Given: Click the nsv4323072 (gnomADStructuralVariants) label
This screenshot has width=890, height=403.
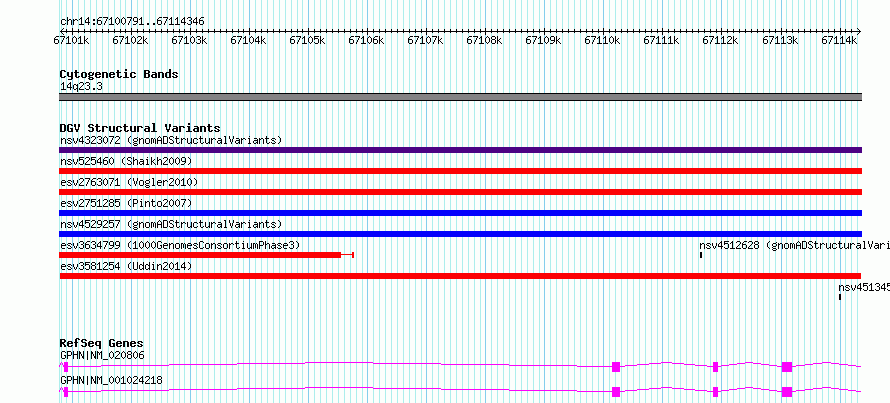Looking at the screenshot, I should pos(171,140).
